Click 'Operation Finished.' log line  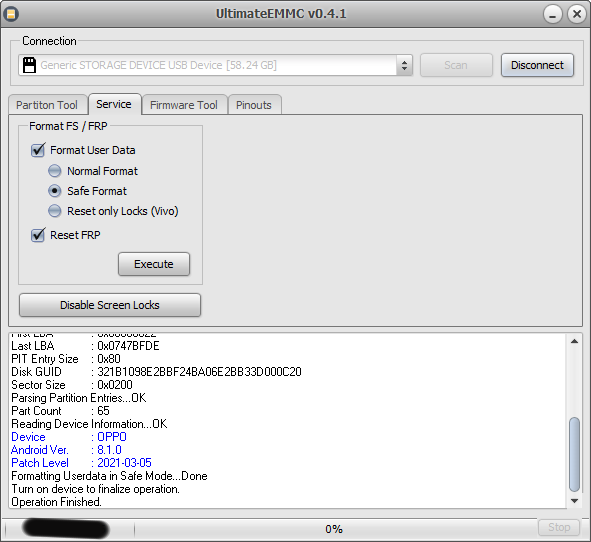pos(57,502)
